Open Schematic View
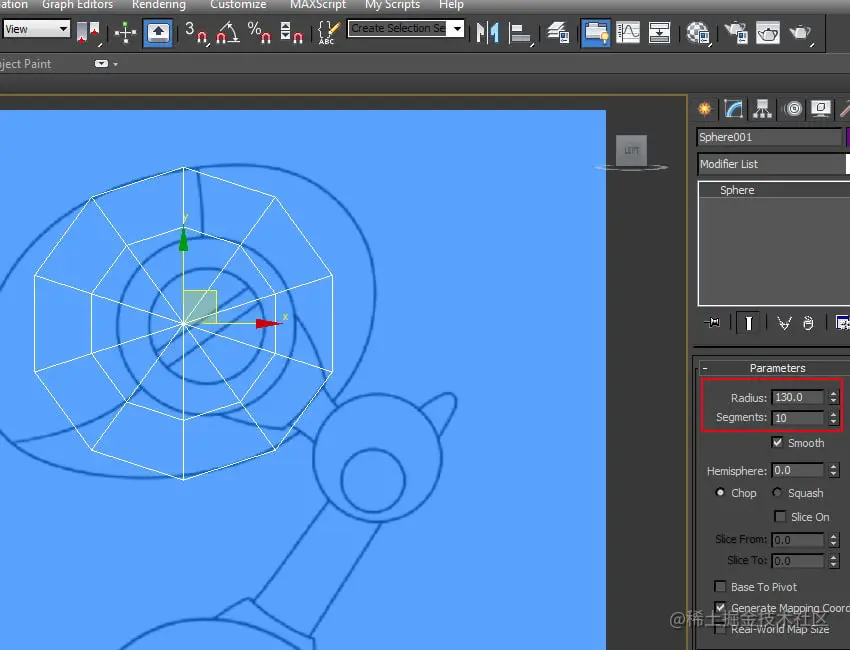850x650 pixels. click(x=659, y=33)
